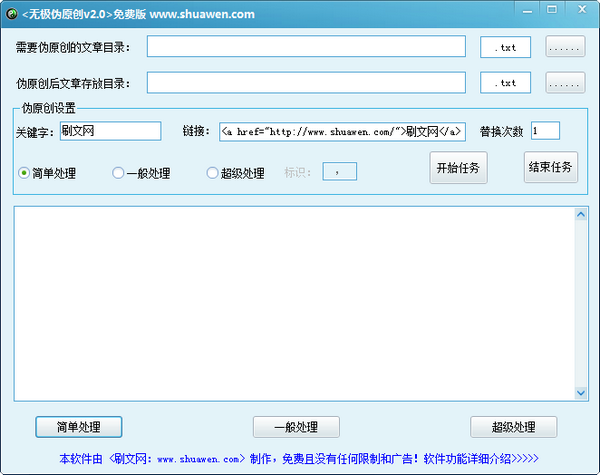Browse for the output storage directory

pyautogui.click(x=565, y=83)
